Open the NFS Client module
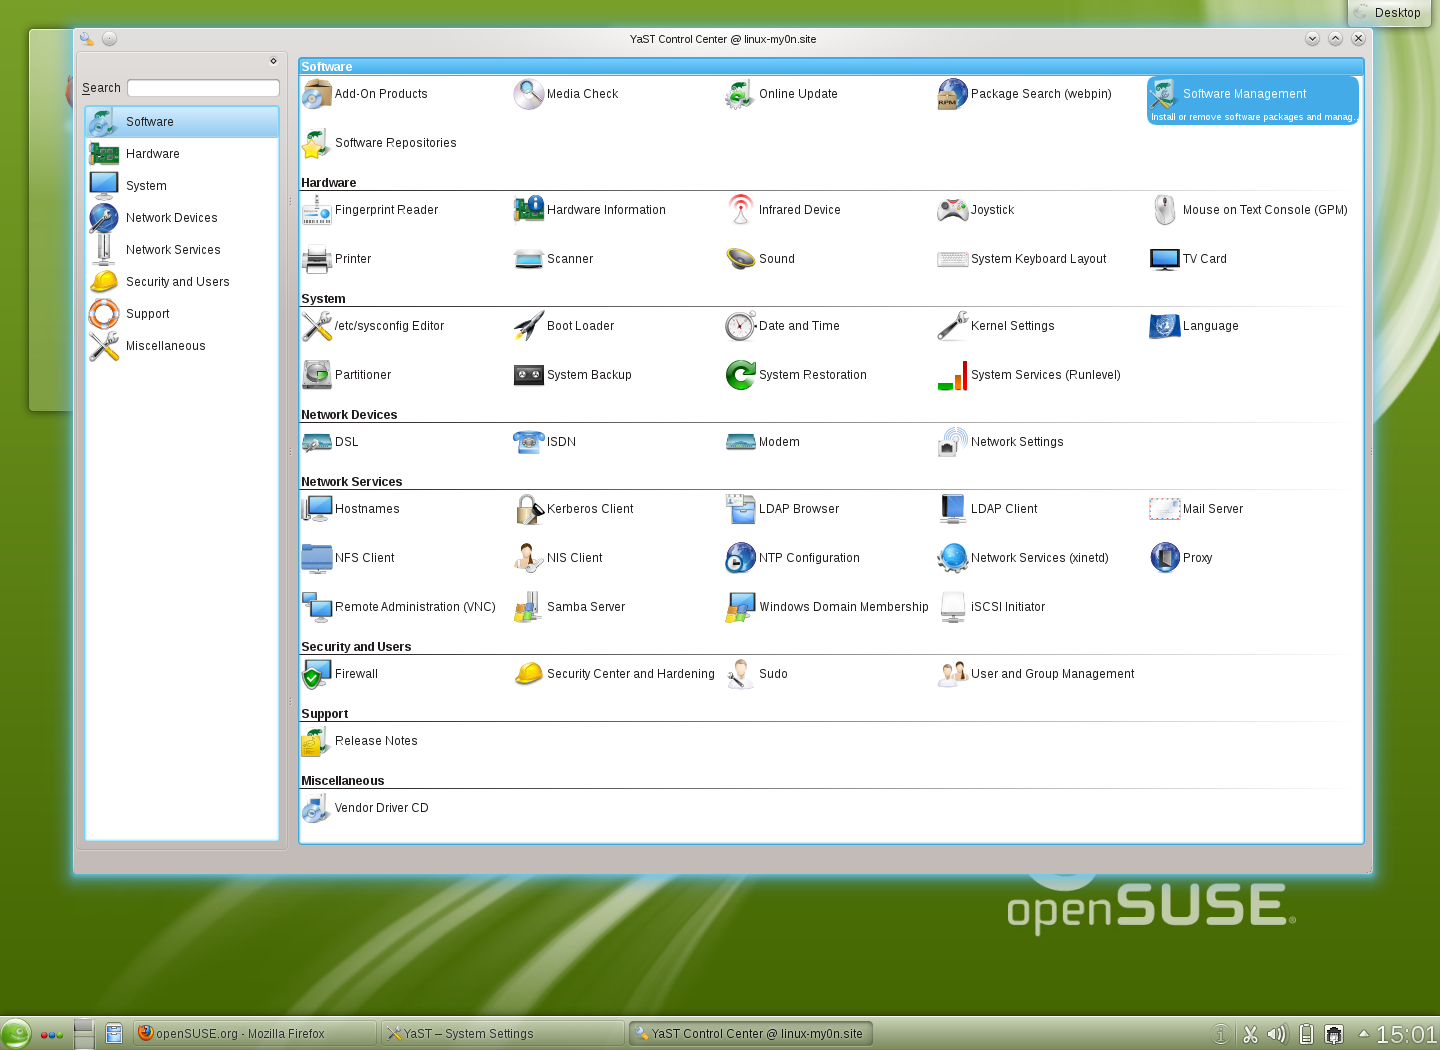Image resolution: width=1440 pixels, height=1050 pixels. click(x=348, y=558)
